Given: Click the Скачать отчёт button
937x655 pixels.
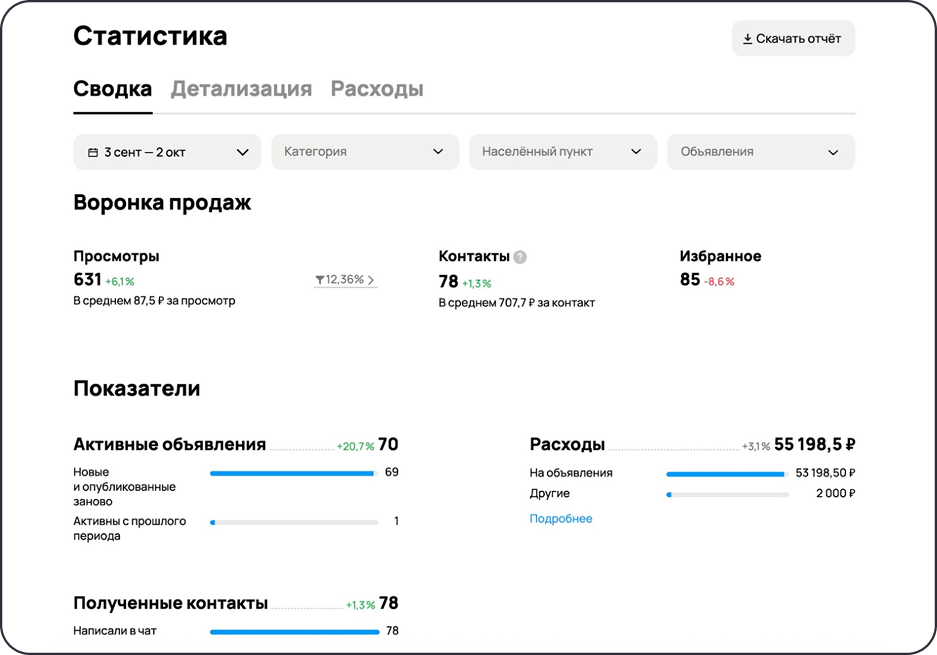Looking at the screenshot, I should [x=793, y=37].
